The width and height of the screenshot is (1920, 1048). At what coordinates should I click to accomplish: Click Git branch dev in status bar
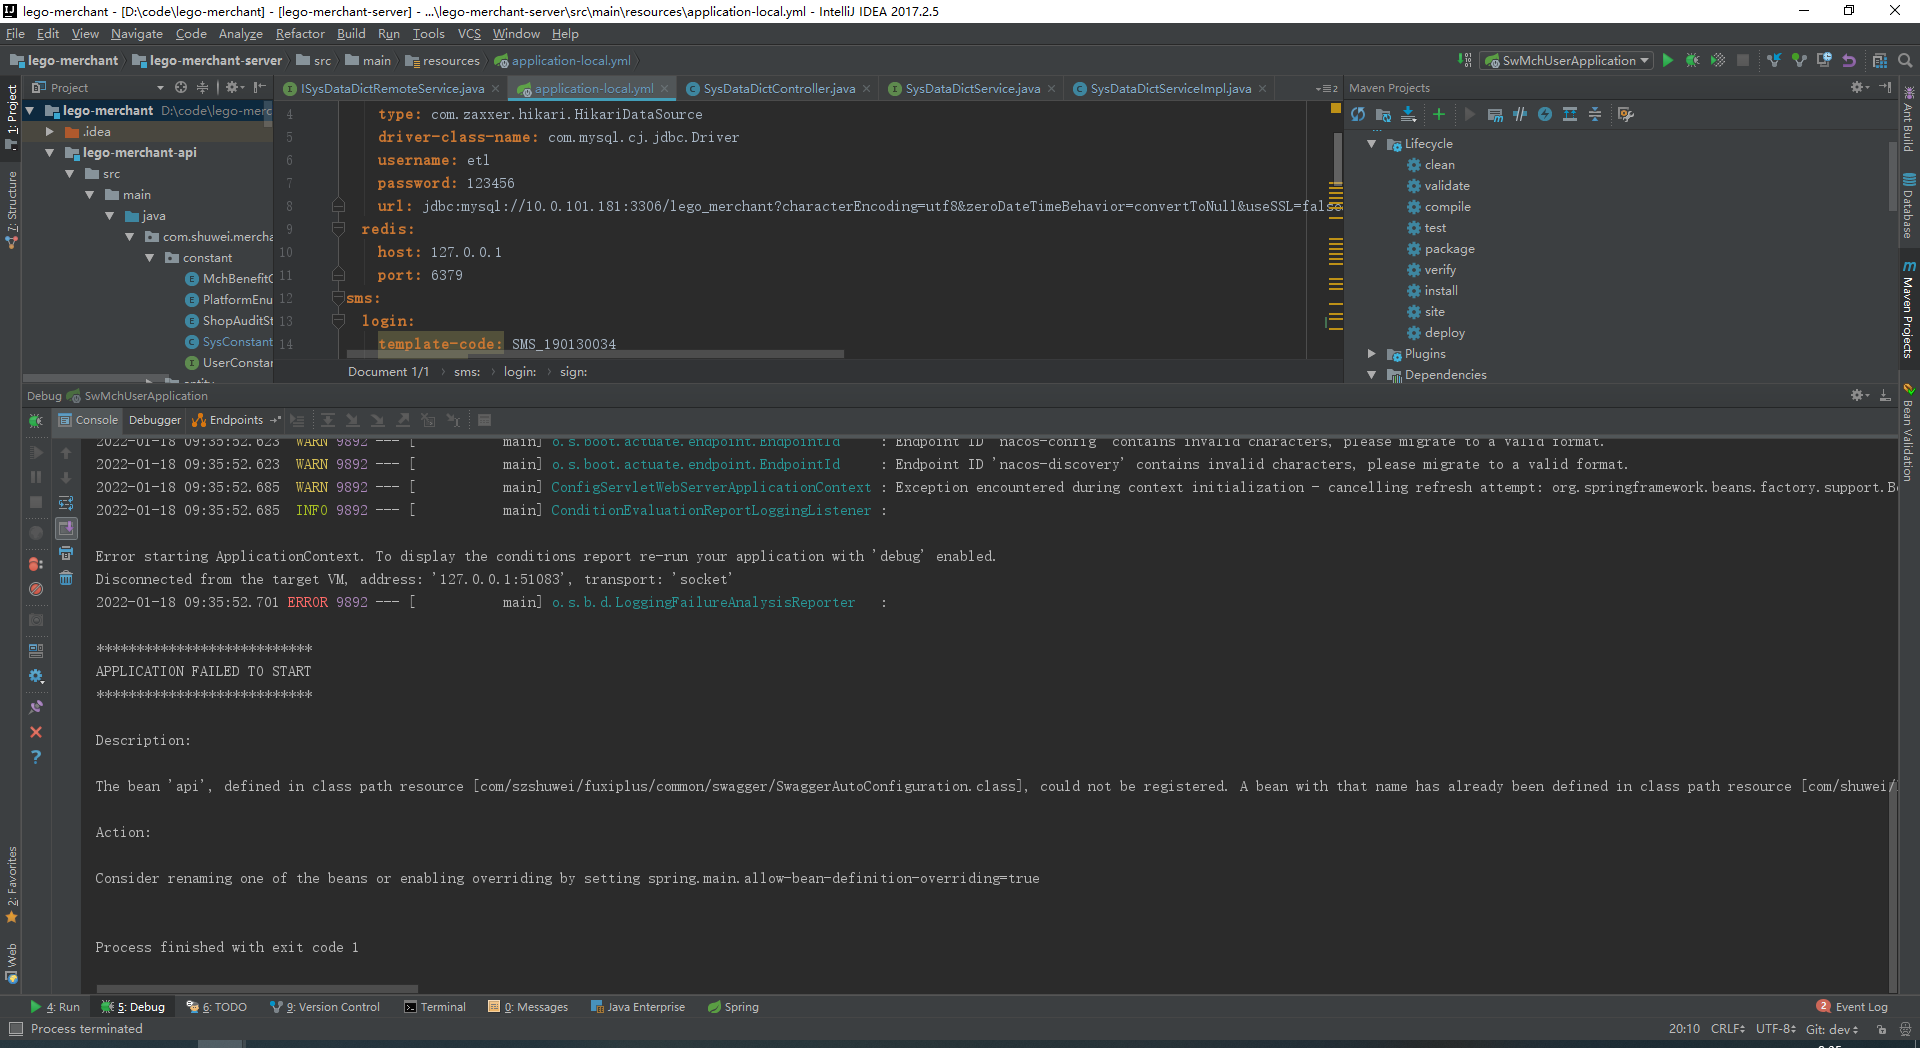point(1832,1029)
